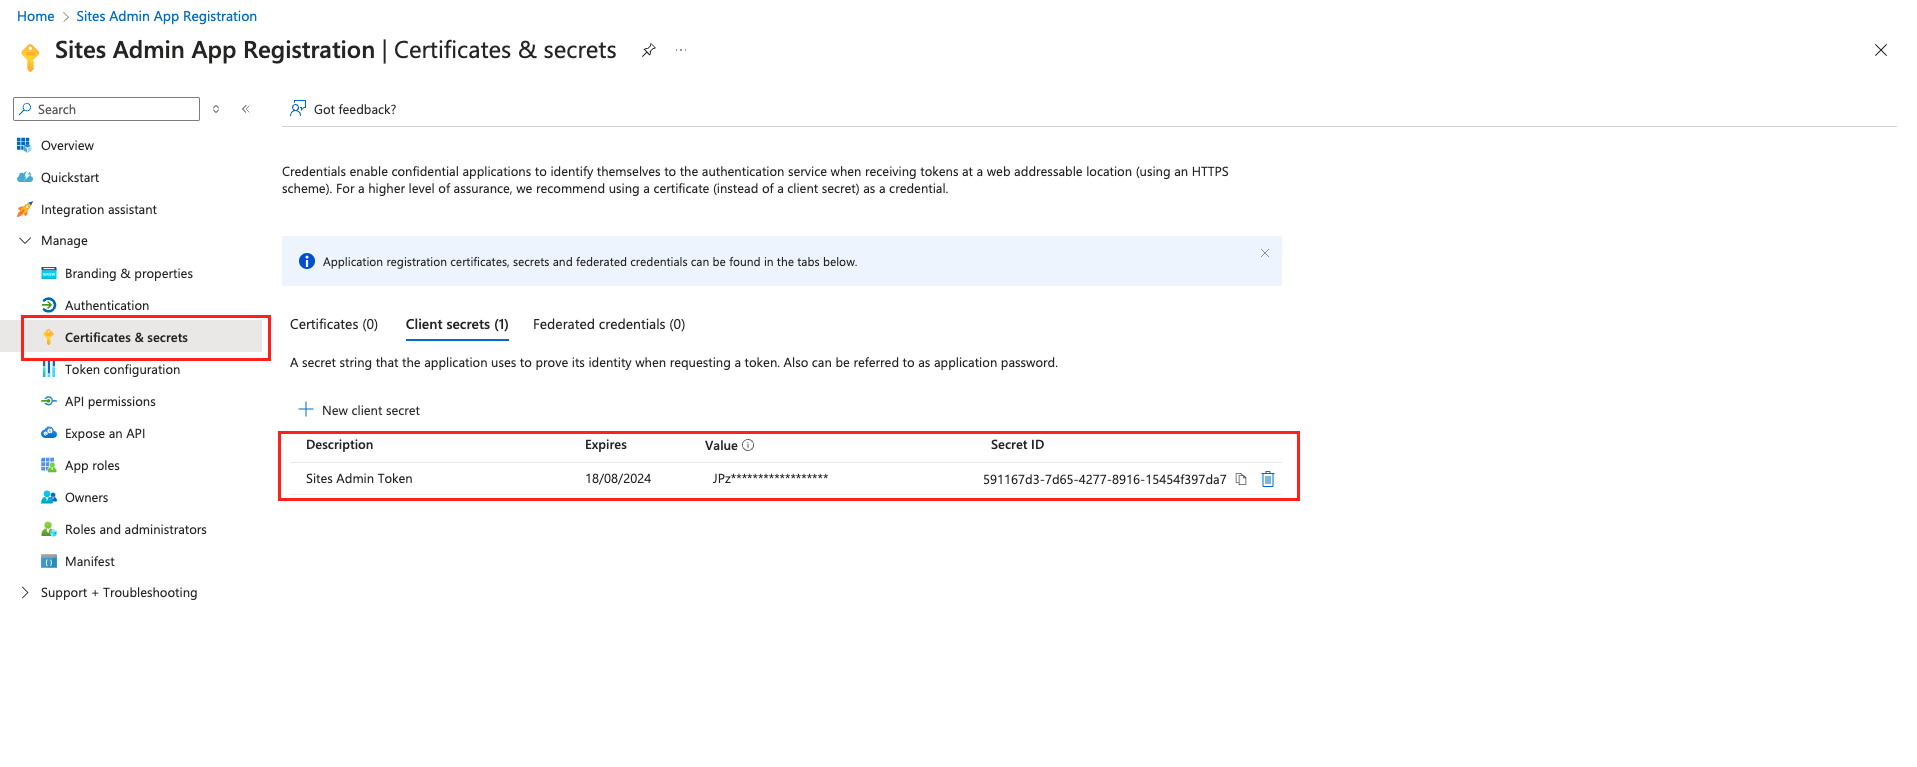This screenshot has height=767, width=1917.
Task: Focus the sidebar Search field
Action: pos(107,109)
